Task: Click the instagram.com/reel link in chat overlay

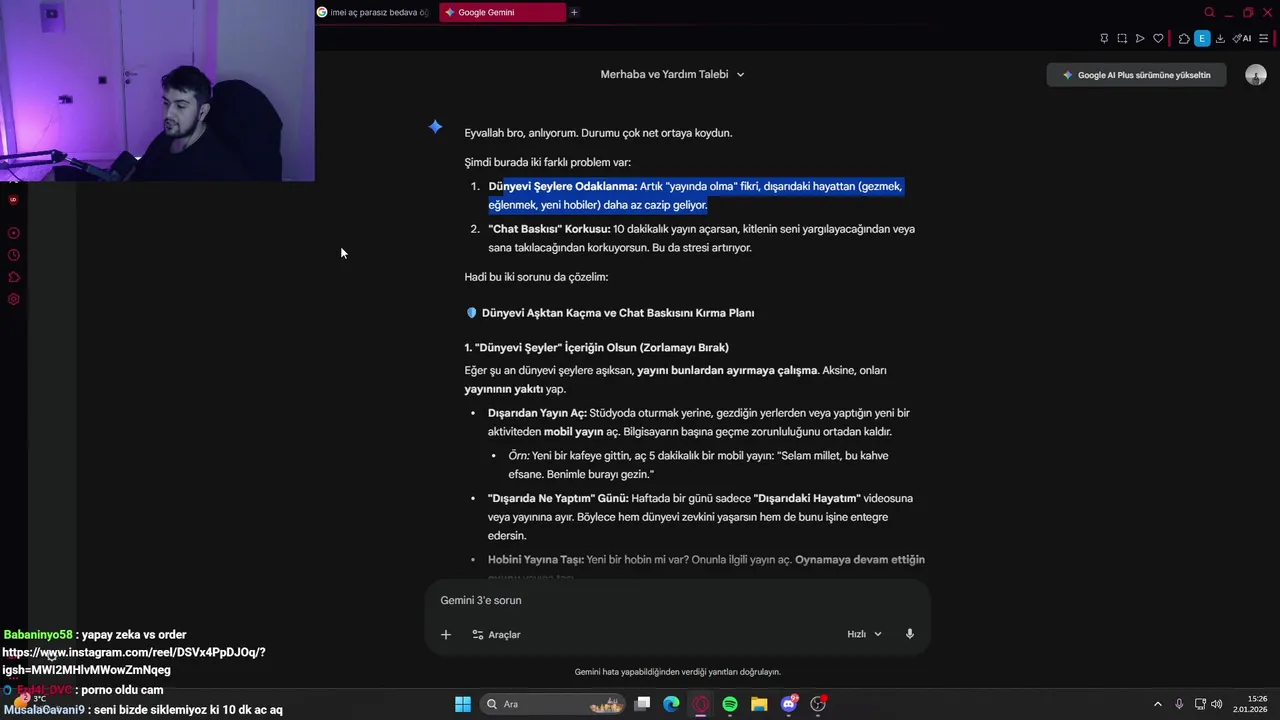Action: (x=134, y=661)
